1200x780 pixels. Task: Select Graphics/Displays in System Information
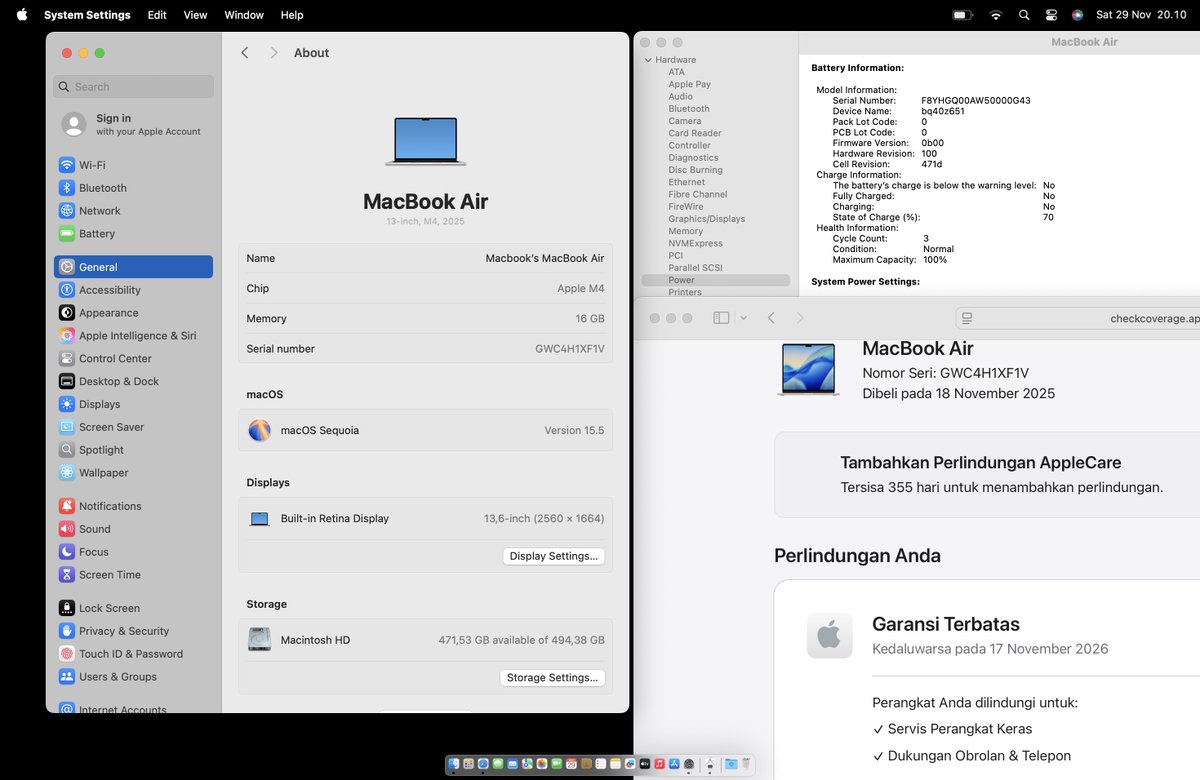(706, 219)
